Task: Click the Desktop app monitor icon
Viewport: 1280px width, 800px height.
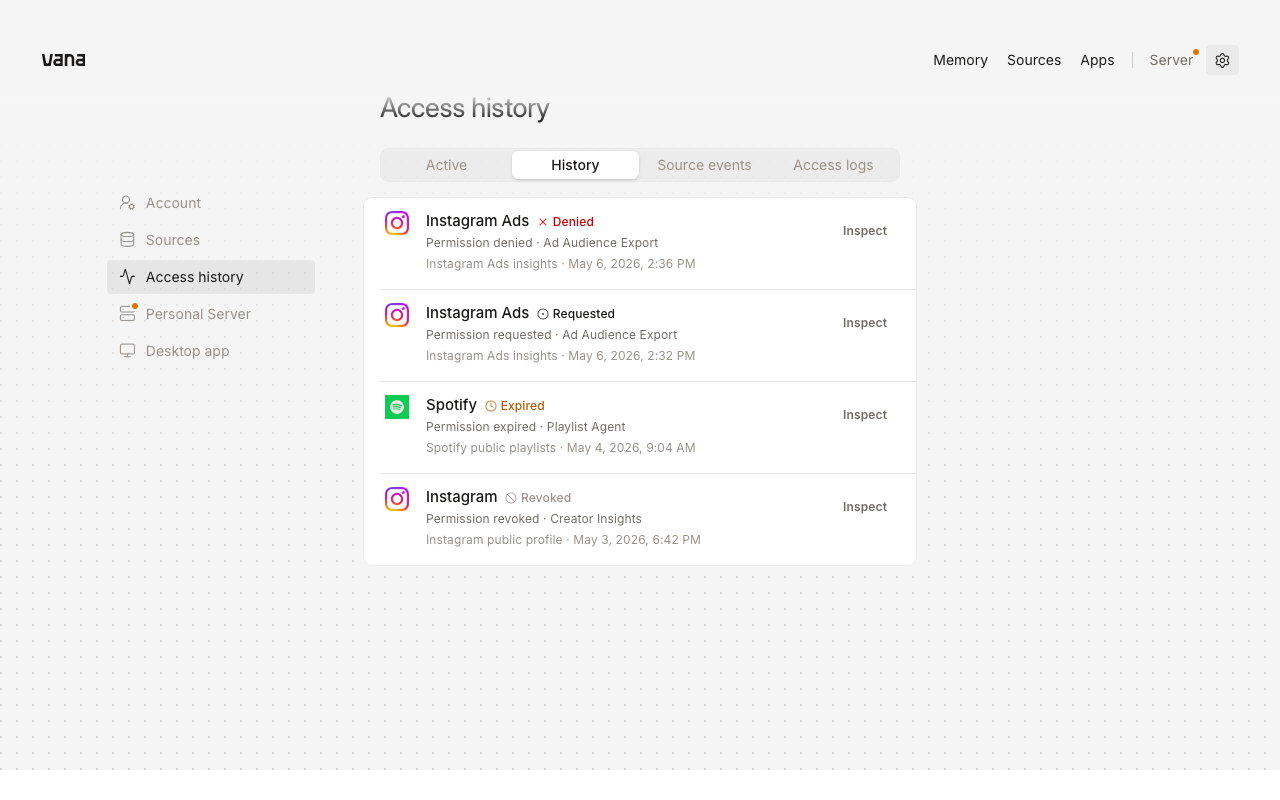Action: (127, 351)
